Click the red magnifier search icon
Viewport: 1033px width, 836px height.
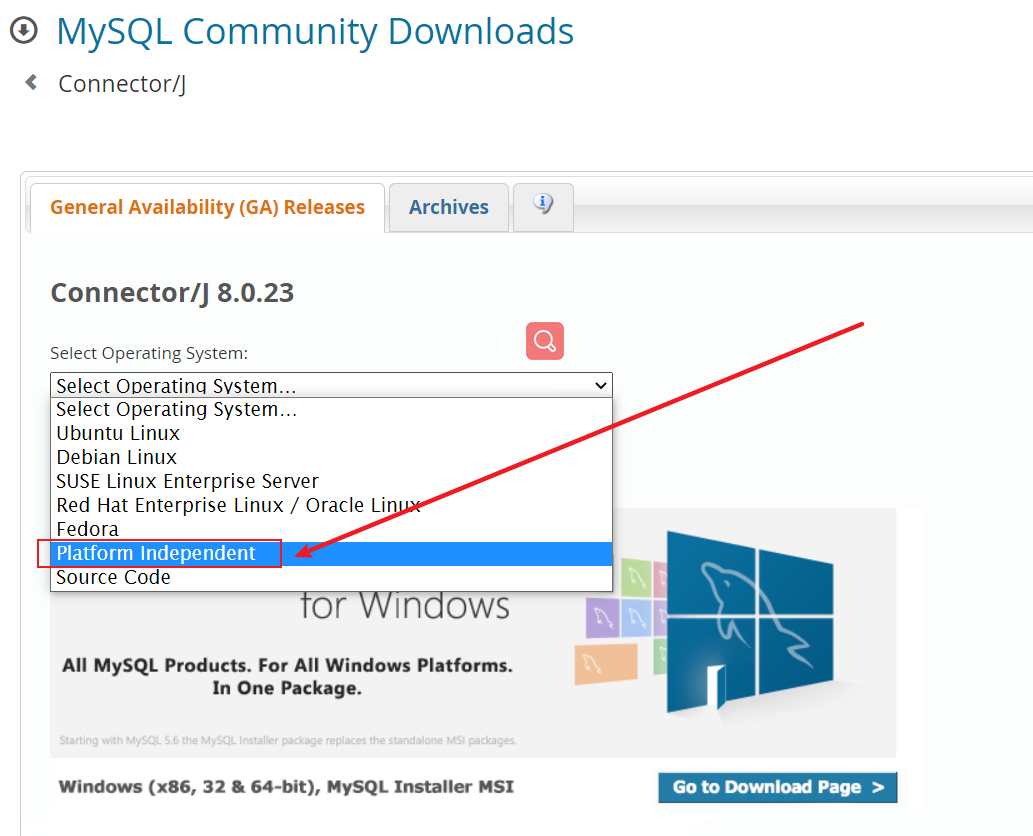(x=545, y=341)
